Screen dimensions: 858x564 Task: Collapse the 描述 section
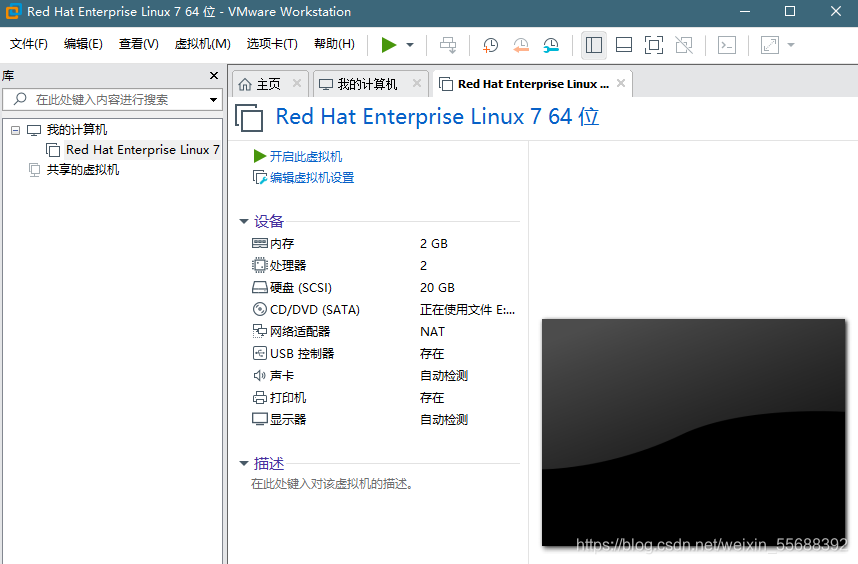pyautogui.click(x=244, y=464)
